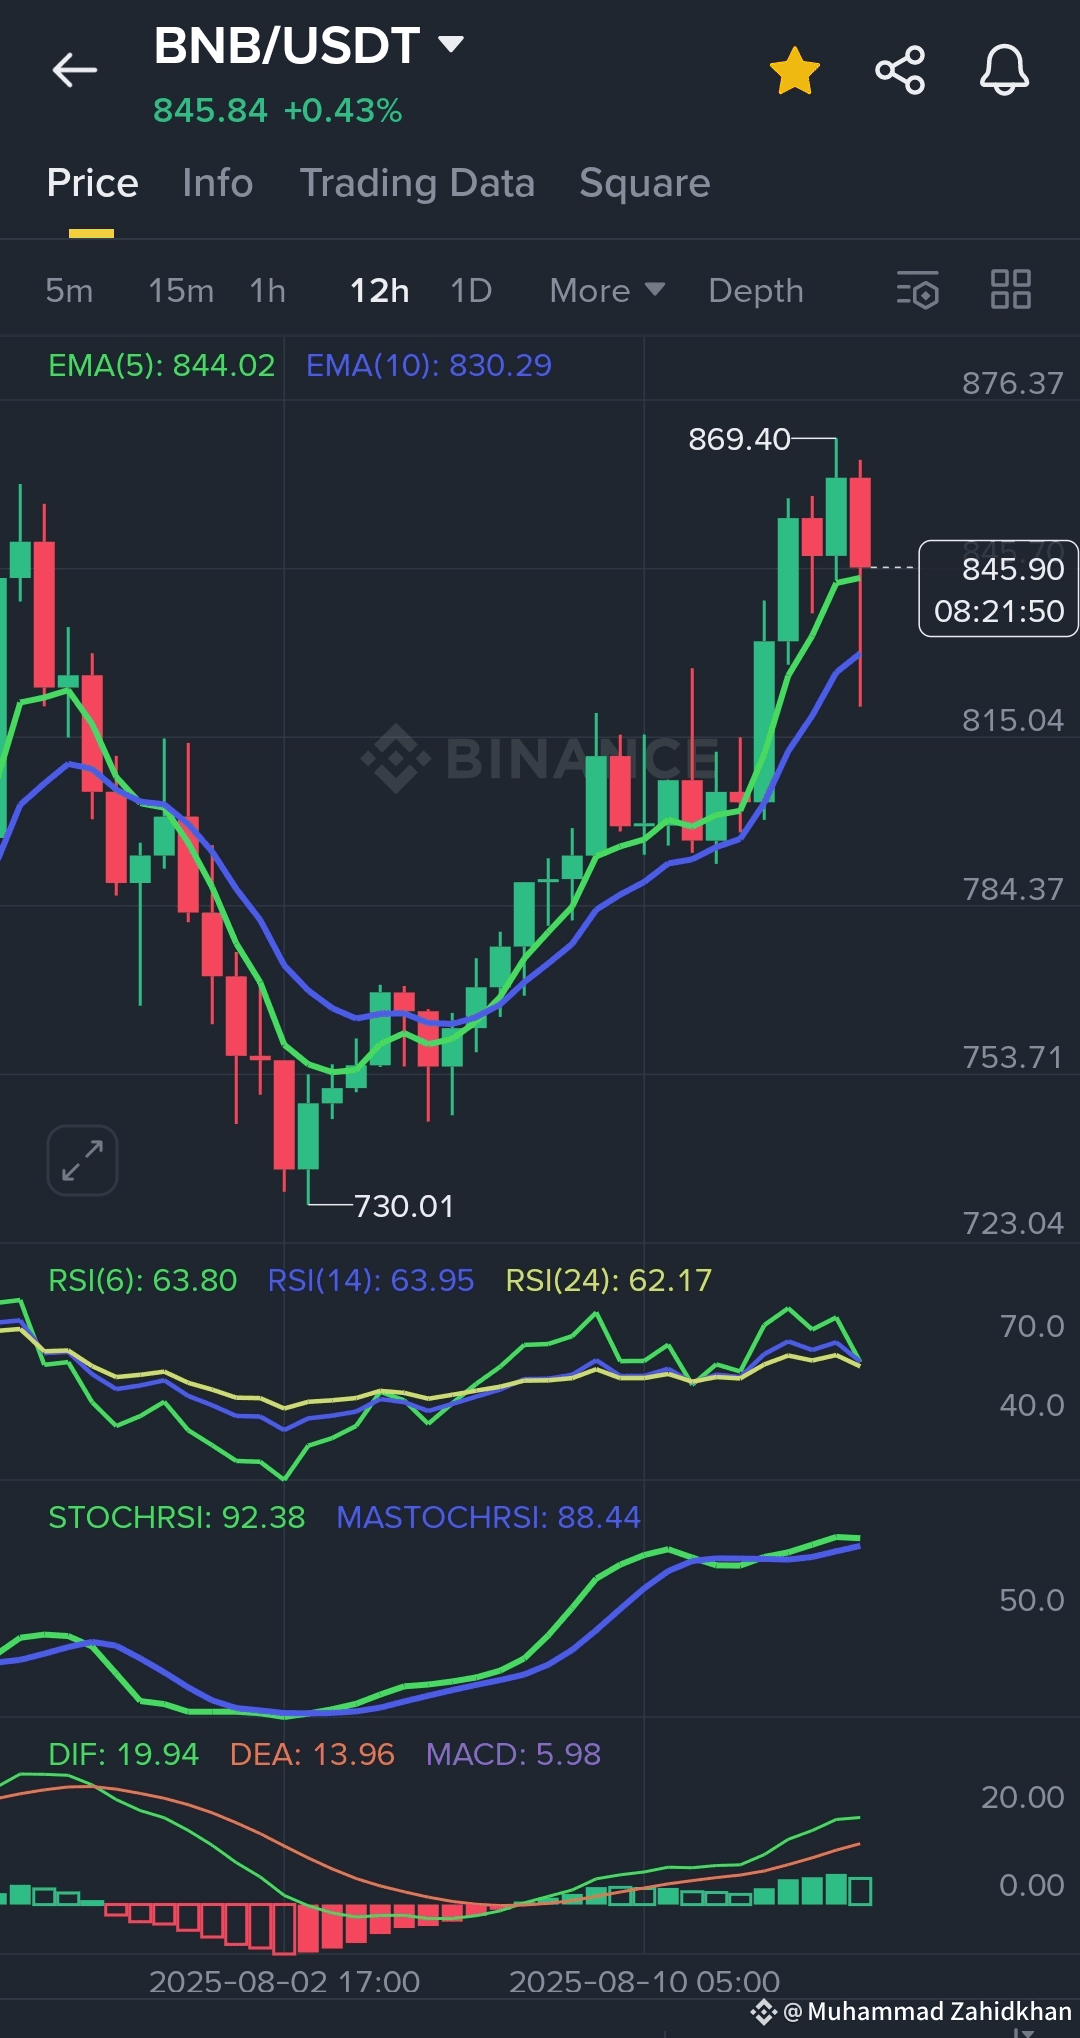Click the 784.37 price axis label
The height and width of the screenshot is (2038, 1080).
coord(1012,890)
